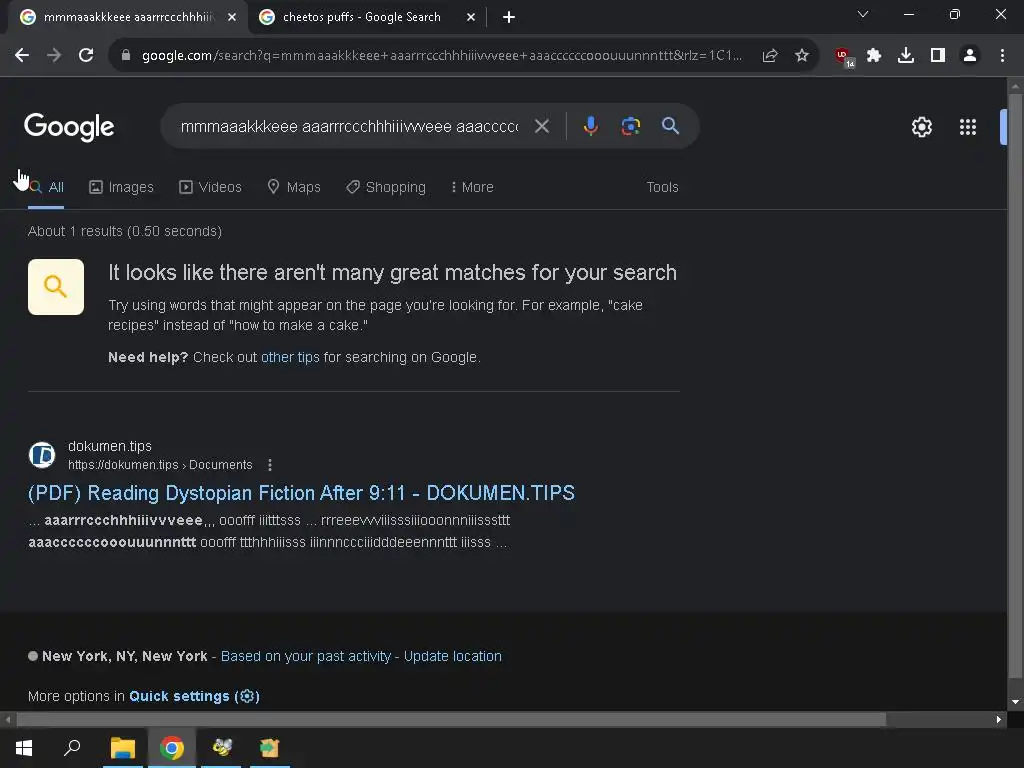View site information lock icon
This screenshot has width=1024, height=768.
click(x=126, y=56)
